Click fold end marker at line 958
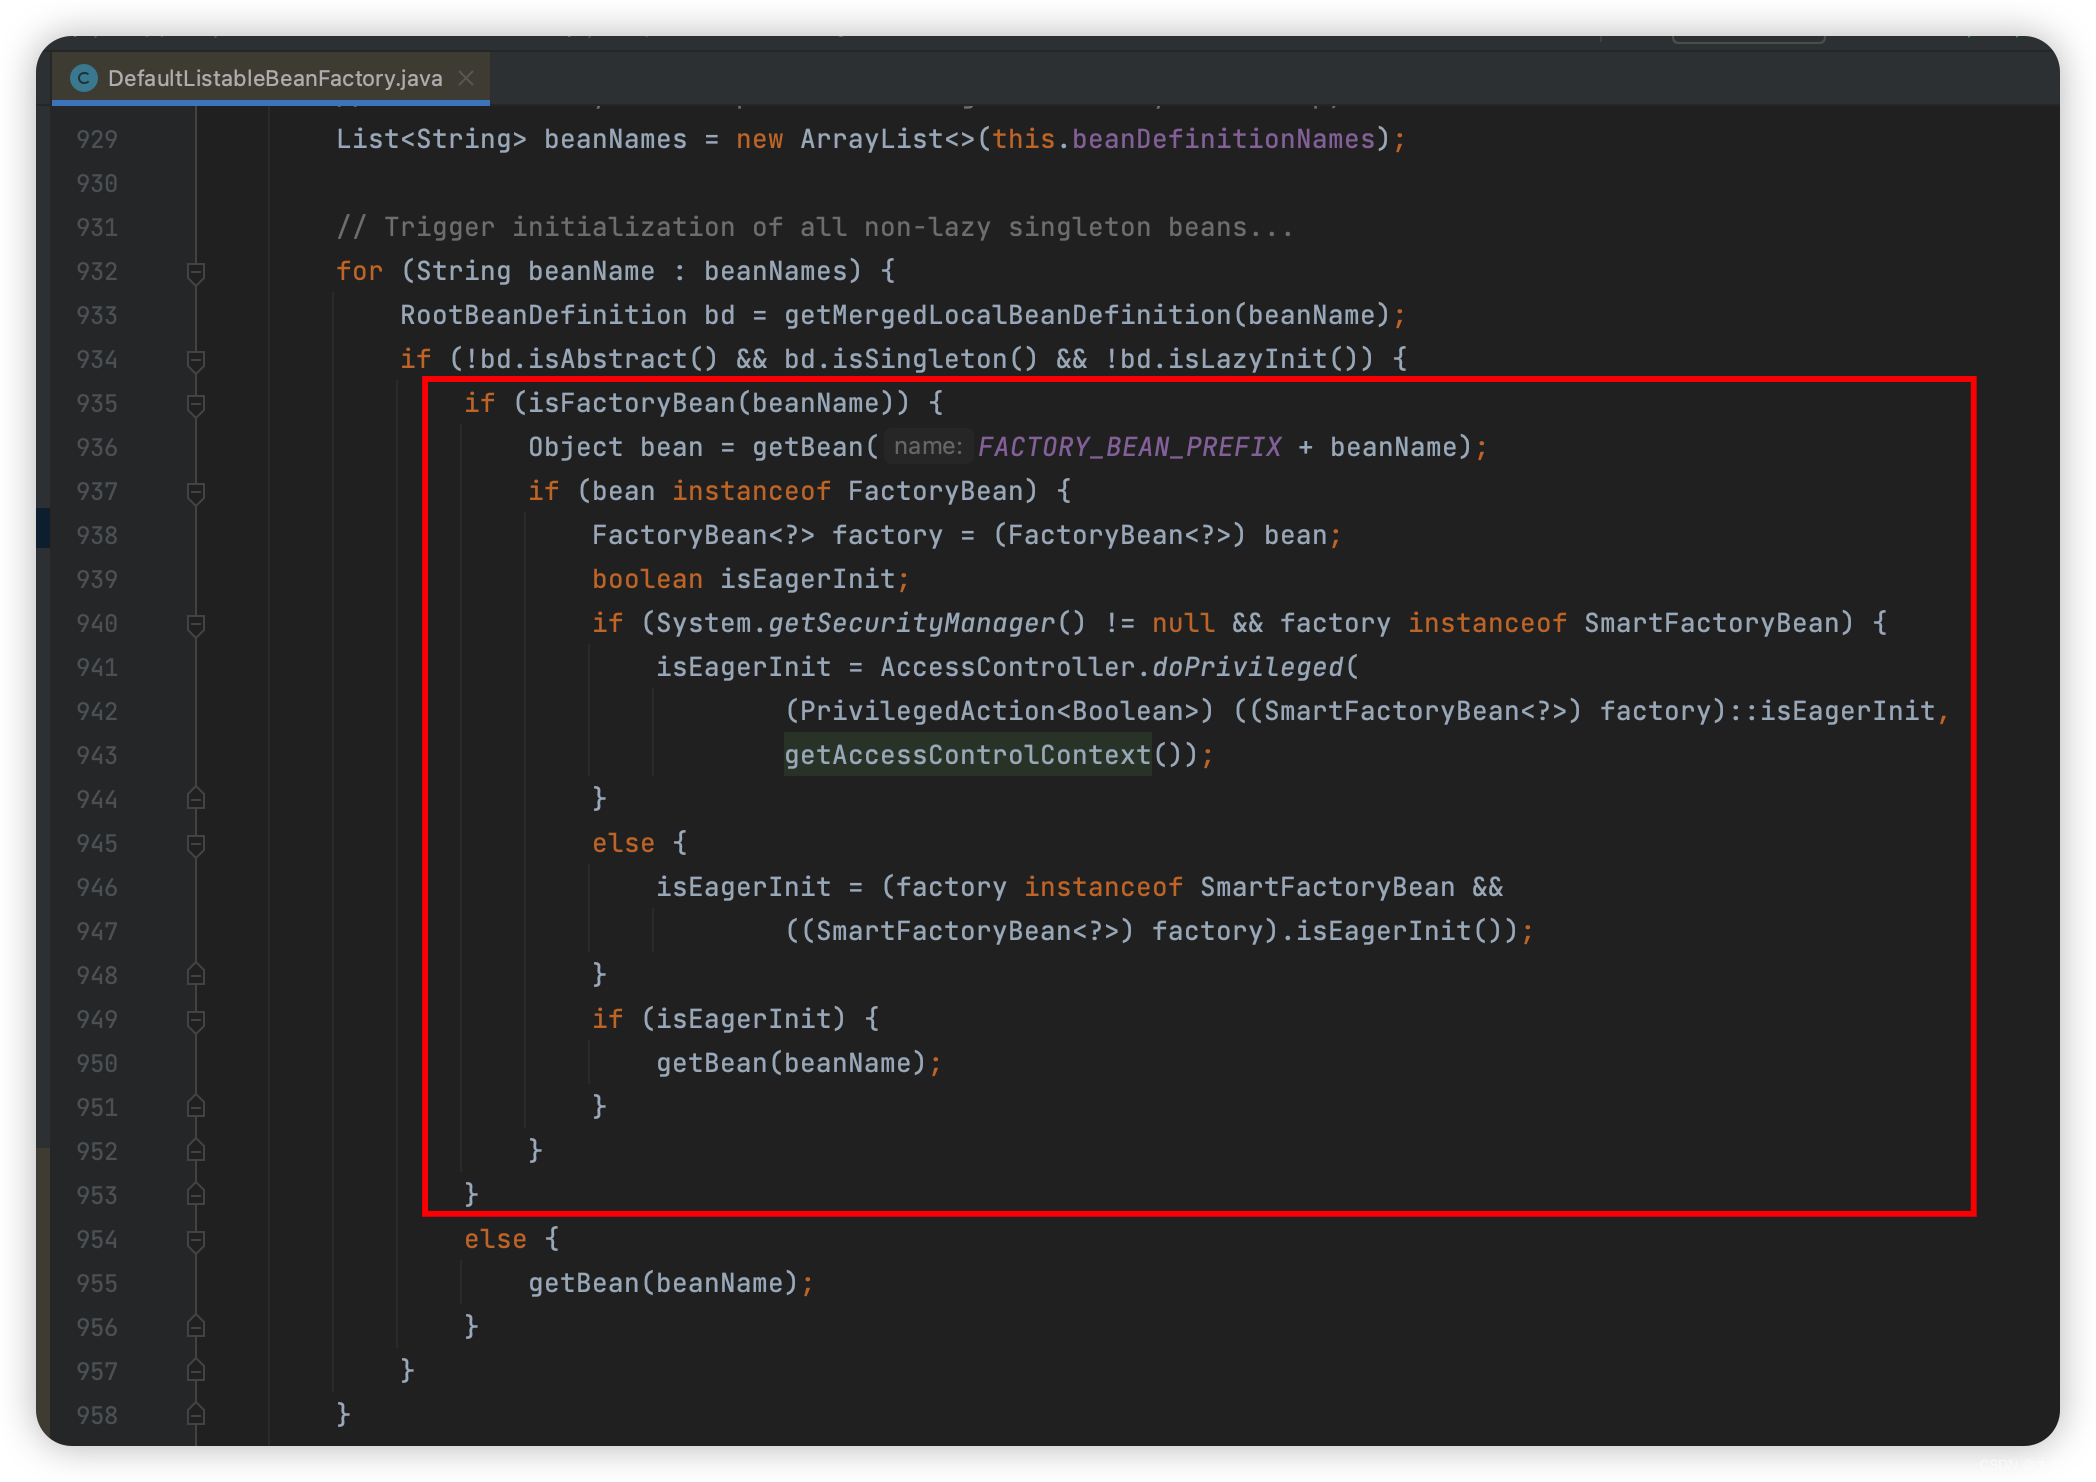 (x=196, y=1415)
